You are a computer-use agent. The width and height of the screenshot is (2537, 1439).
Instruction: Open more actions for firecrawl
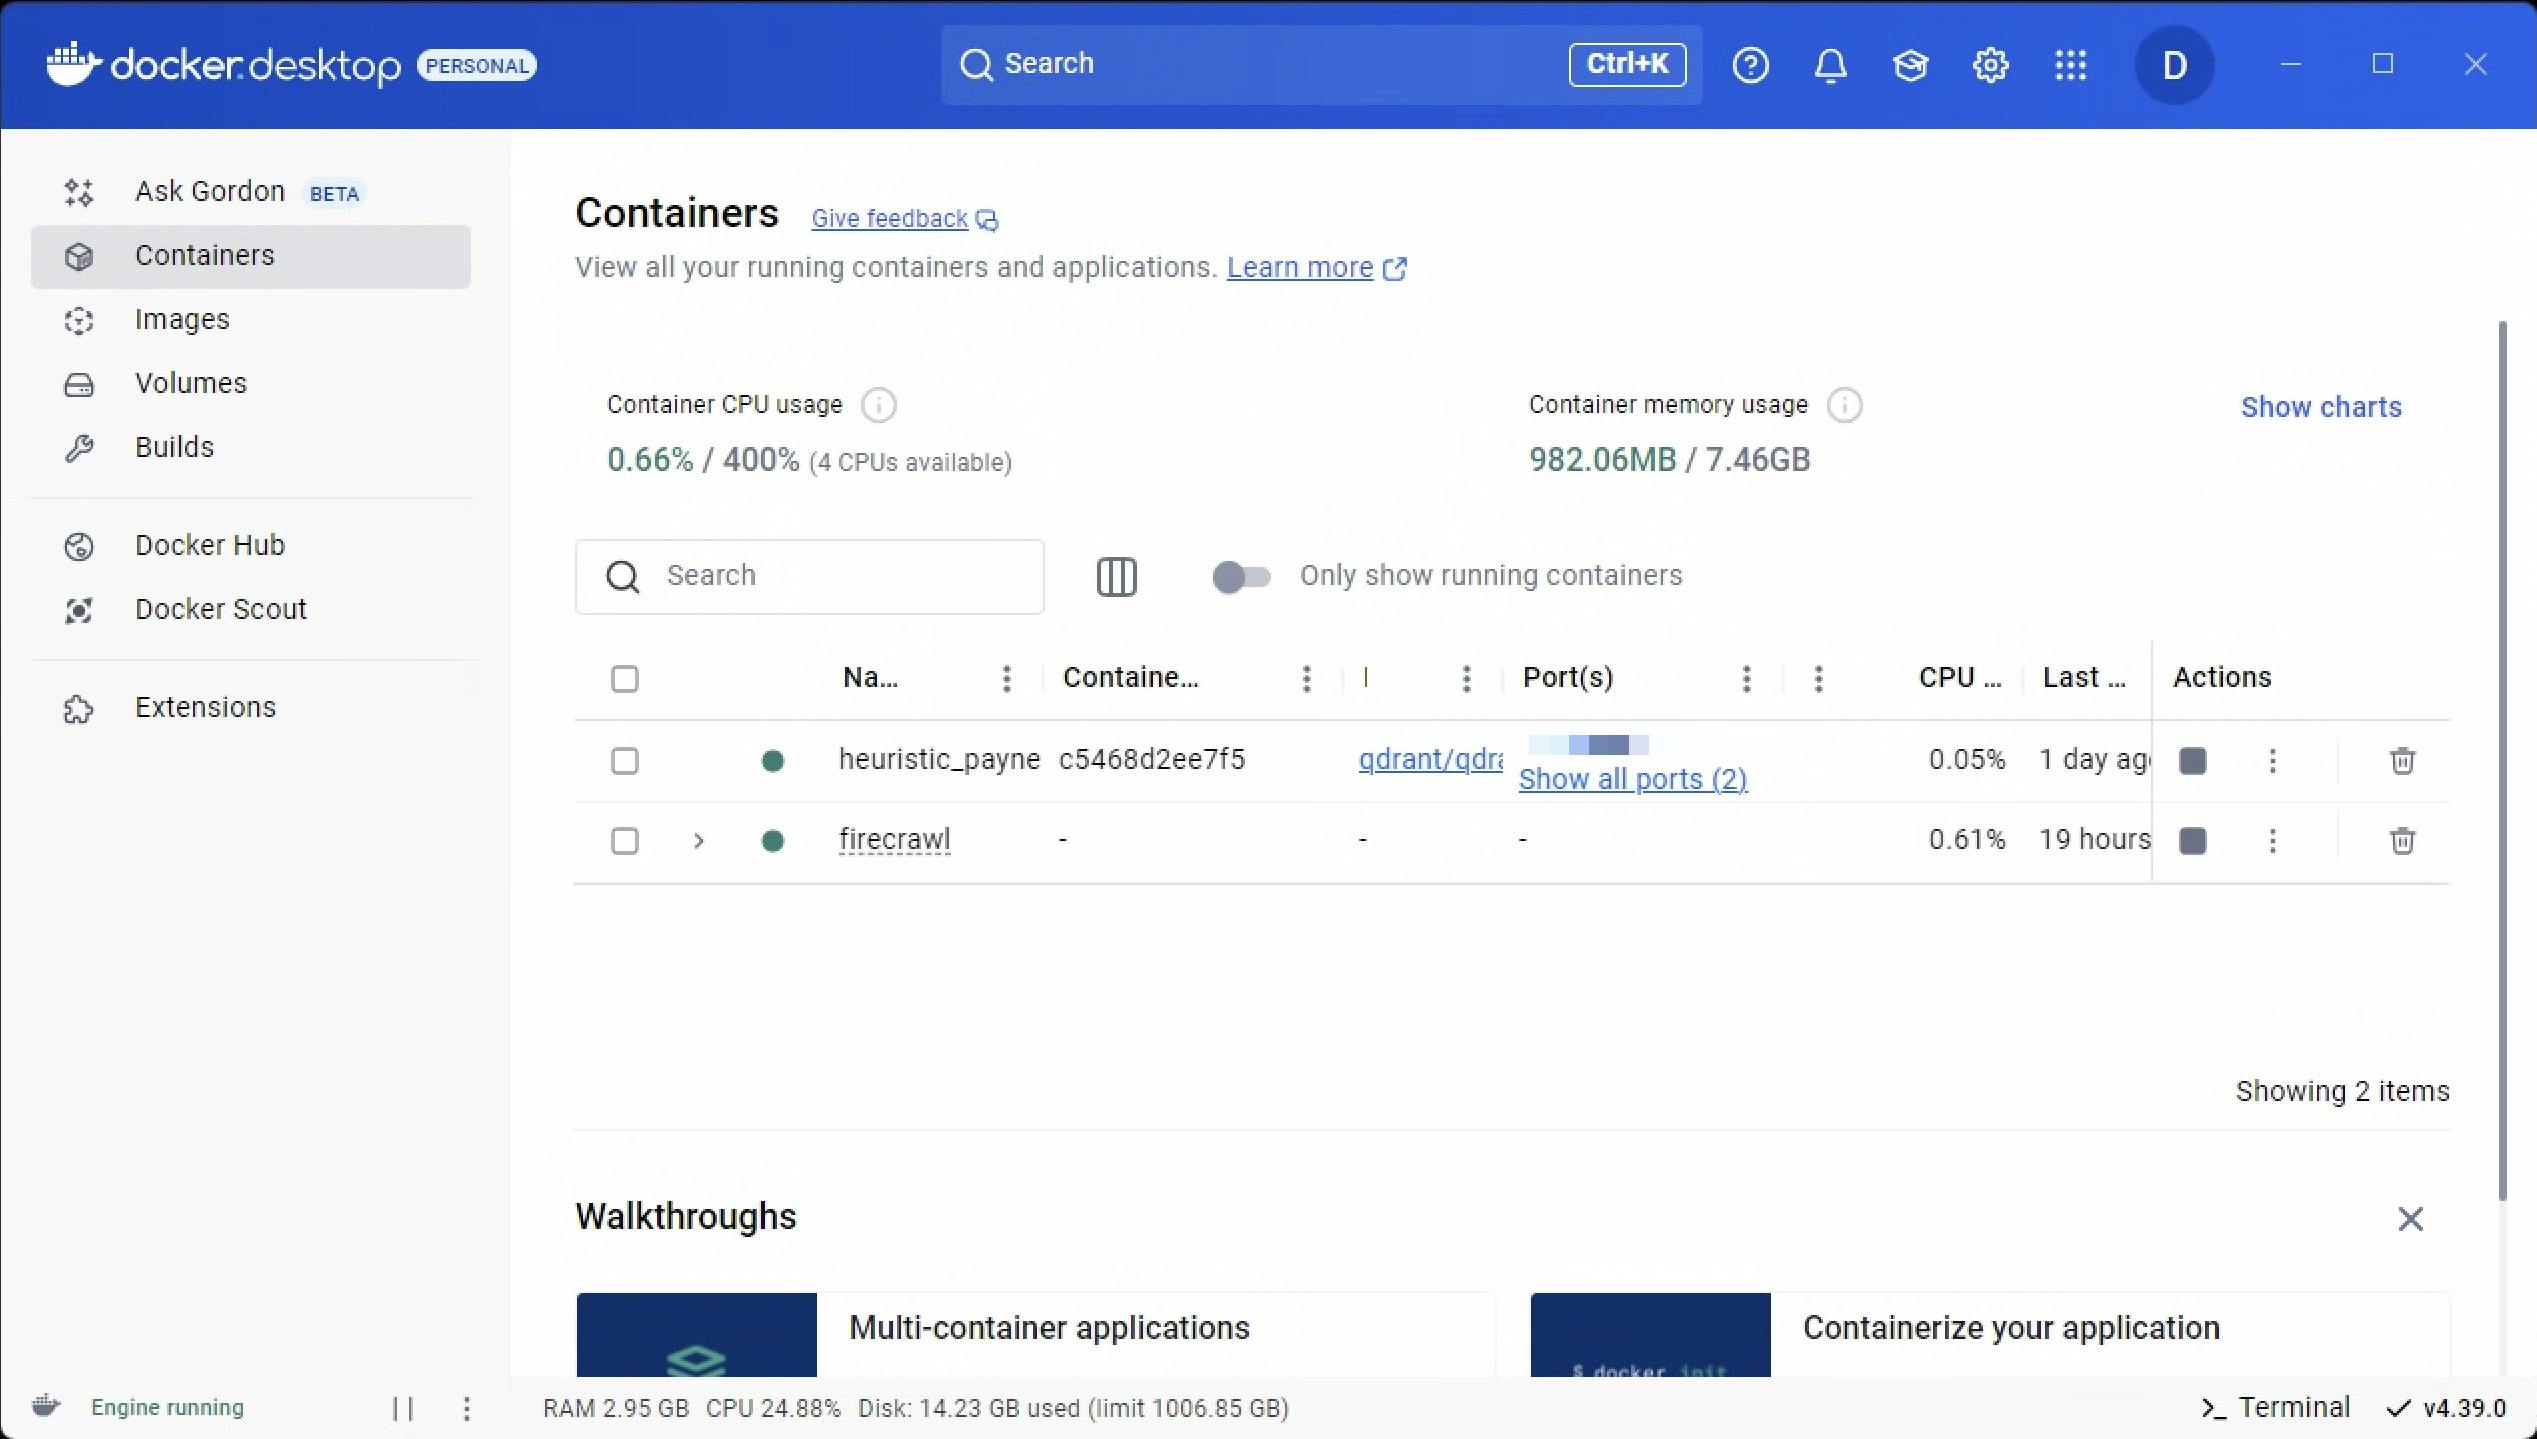(x=2272, y=841)
